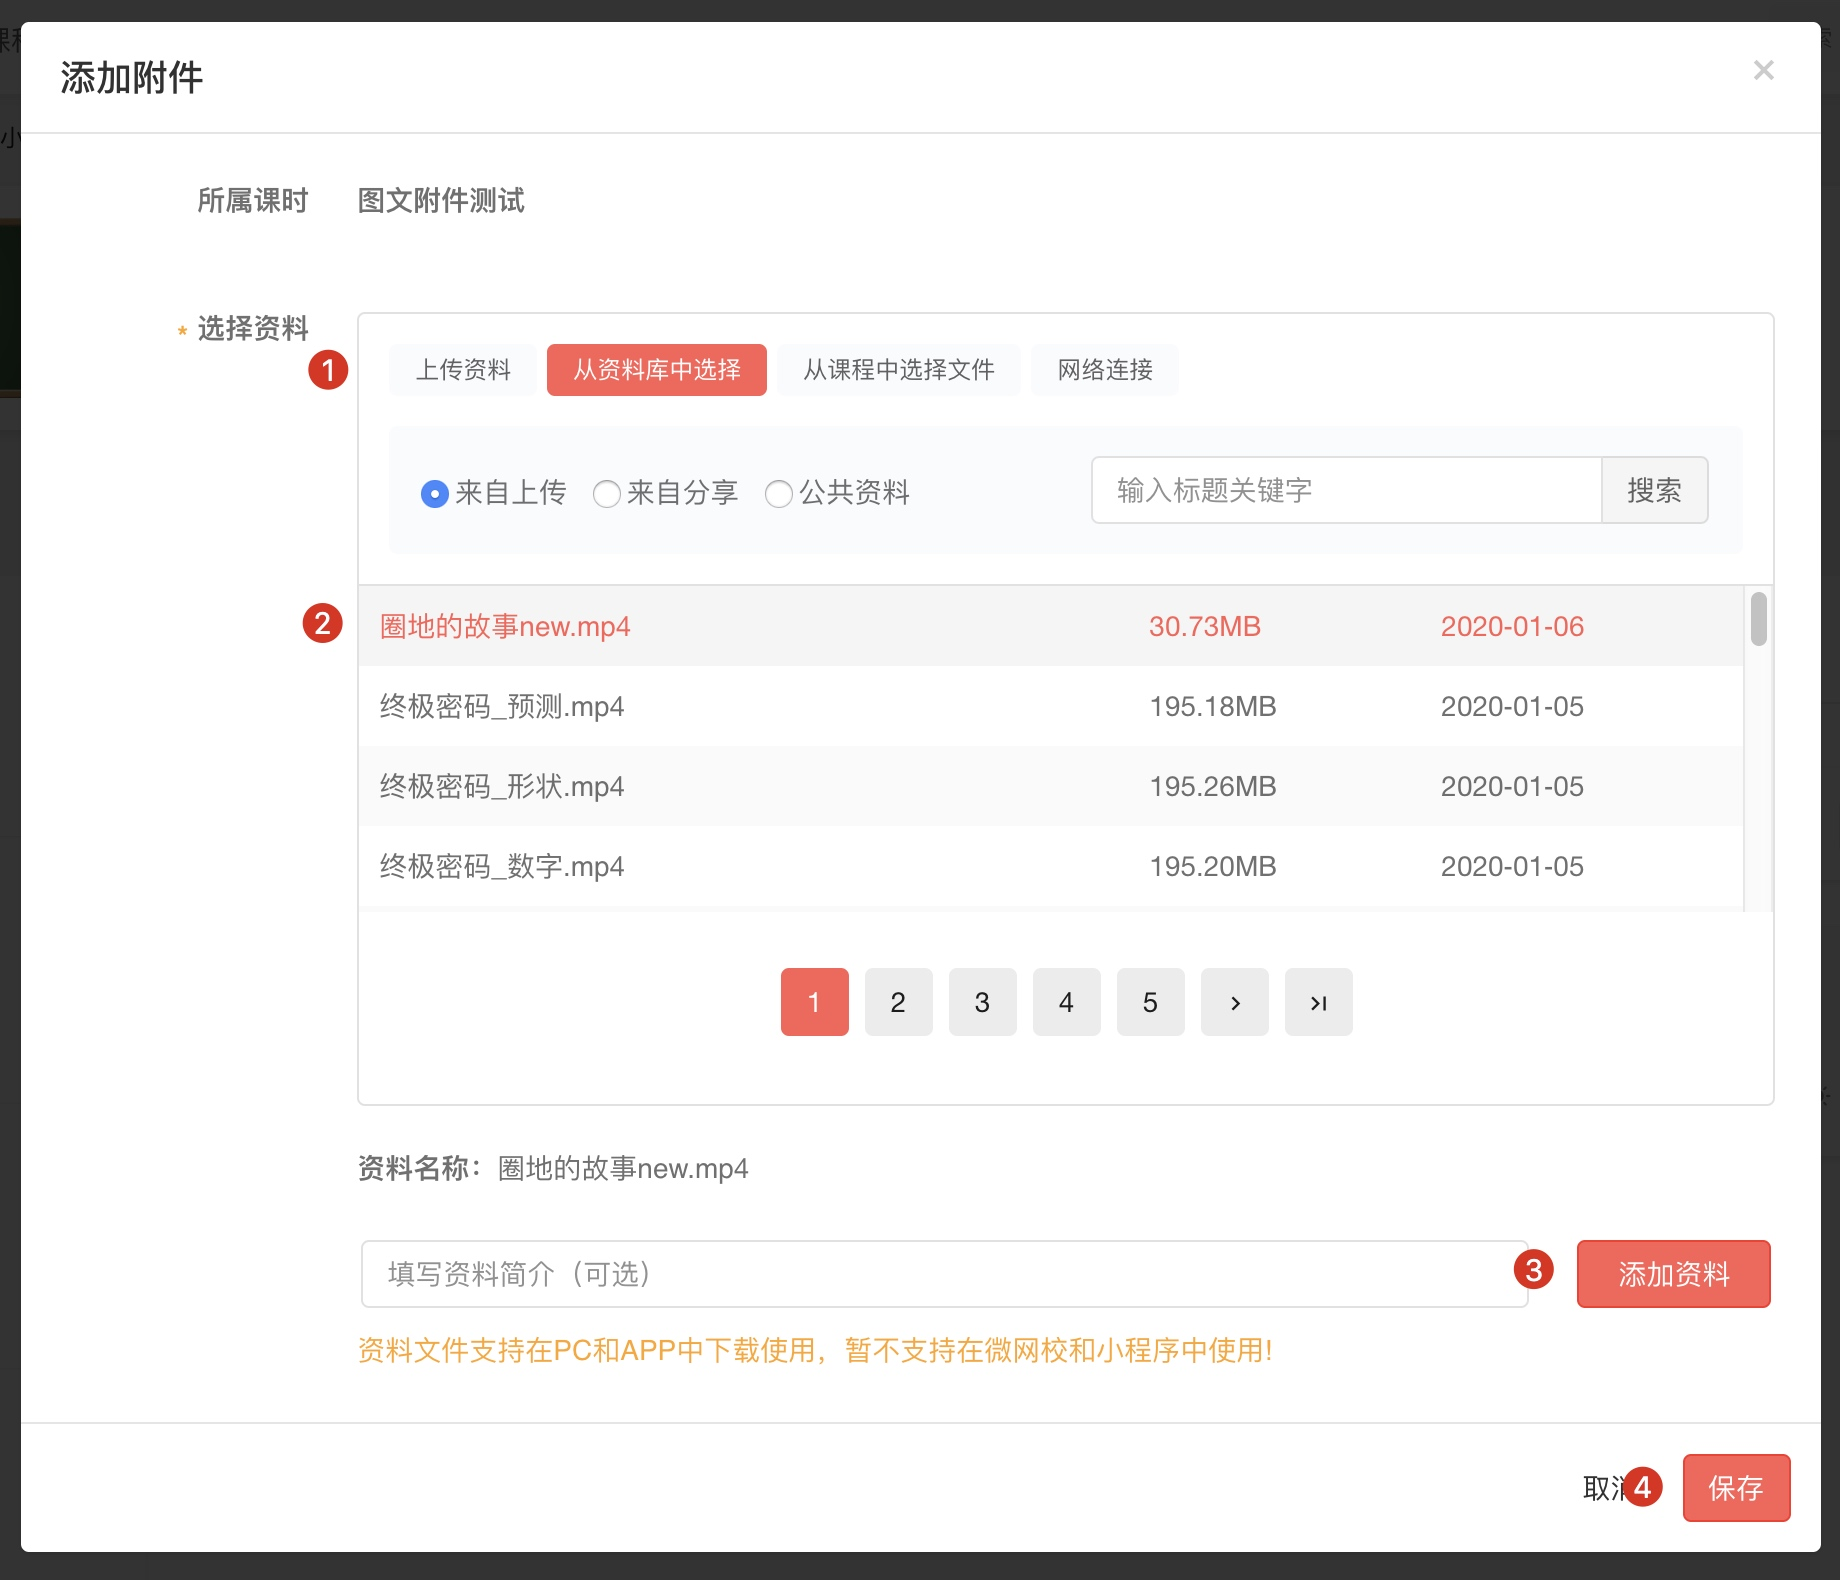Click the 195.26MB size cell
The image size is (1840, 1580).
click(x=1213, y=786)
